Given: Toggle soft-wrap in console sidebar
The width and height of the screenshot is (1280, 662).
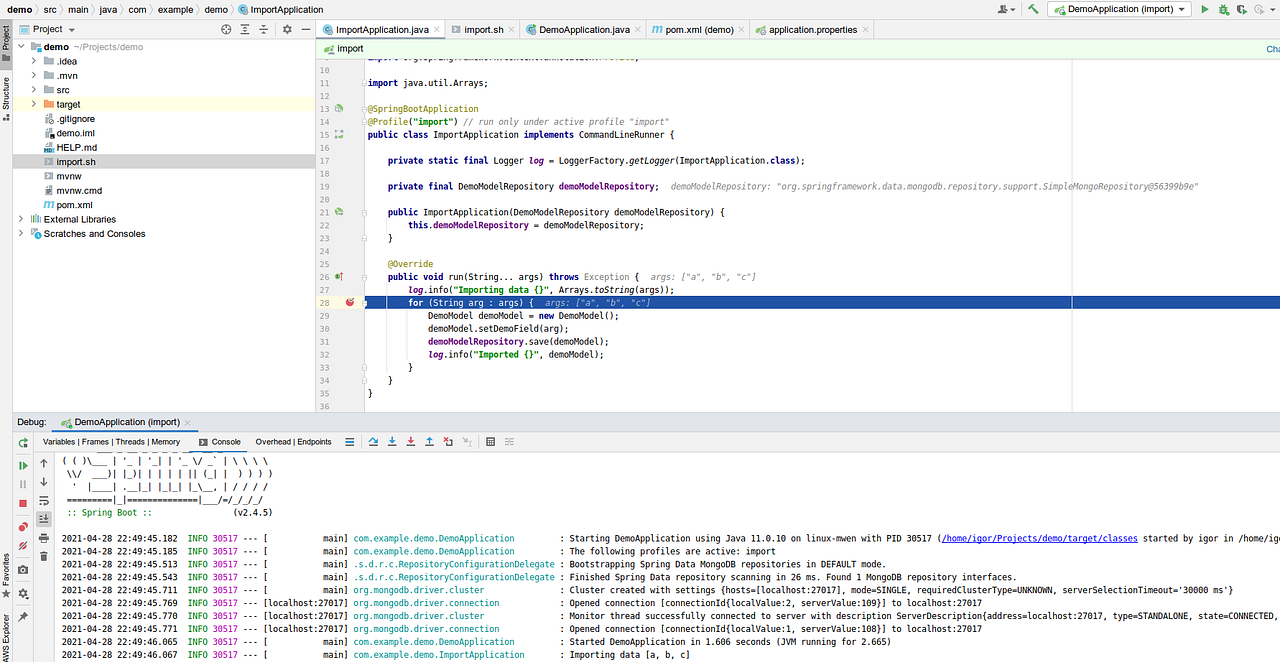Looking at the screenshot, I should coord(43,500).
